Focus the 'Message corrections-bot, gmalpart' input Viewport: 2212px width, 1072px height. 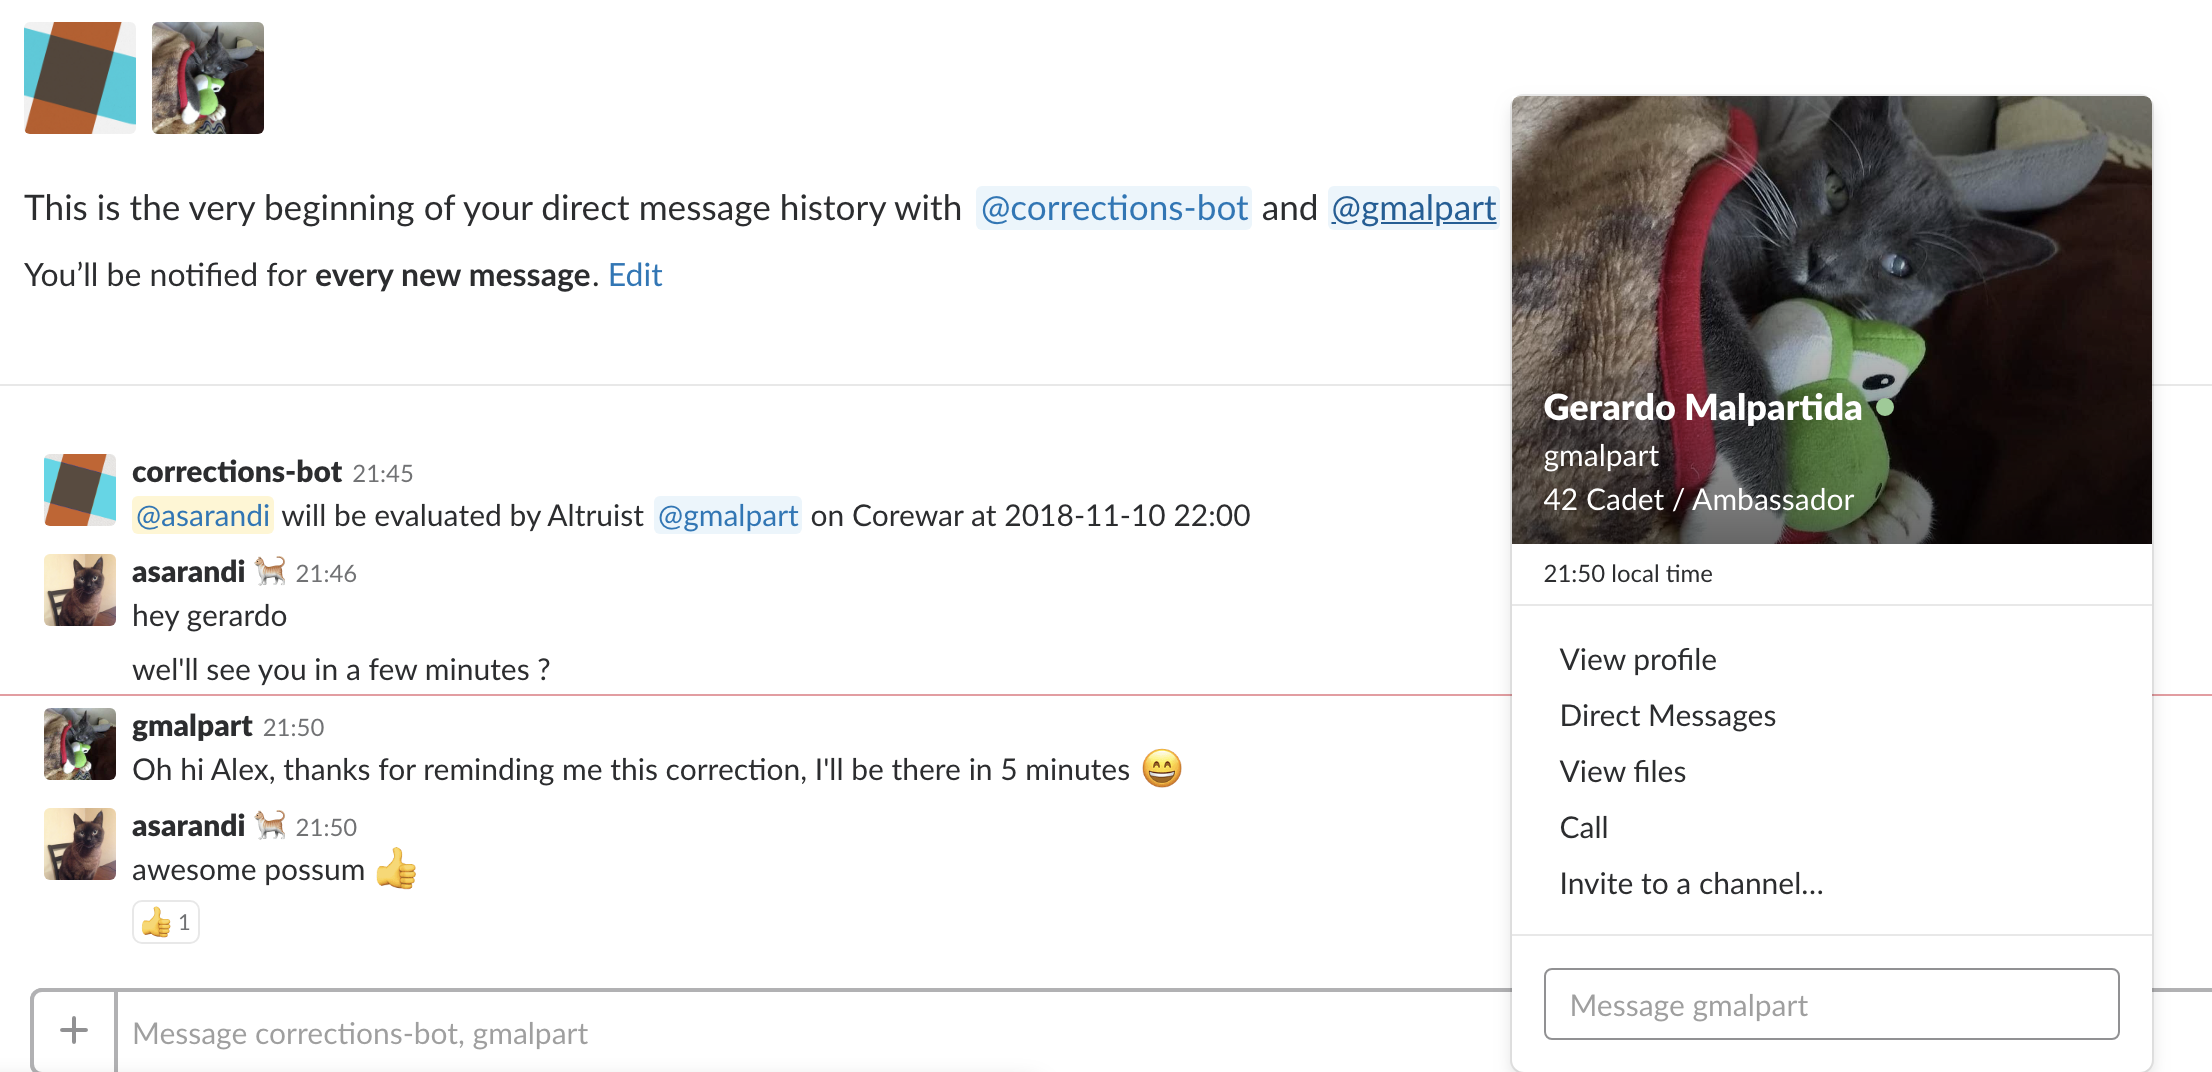point(812,1033)
